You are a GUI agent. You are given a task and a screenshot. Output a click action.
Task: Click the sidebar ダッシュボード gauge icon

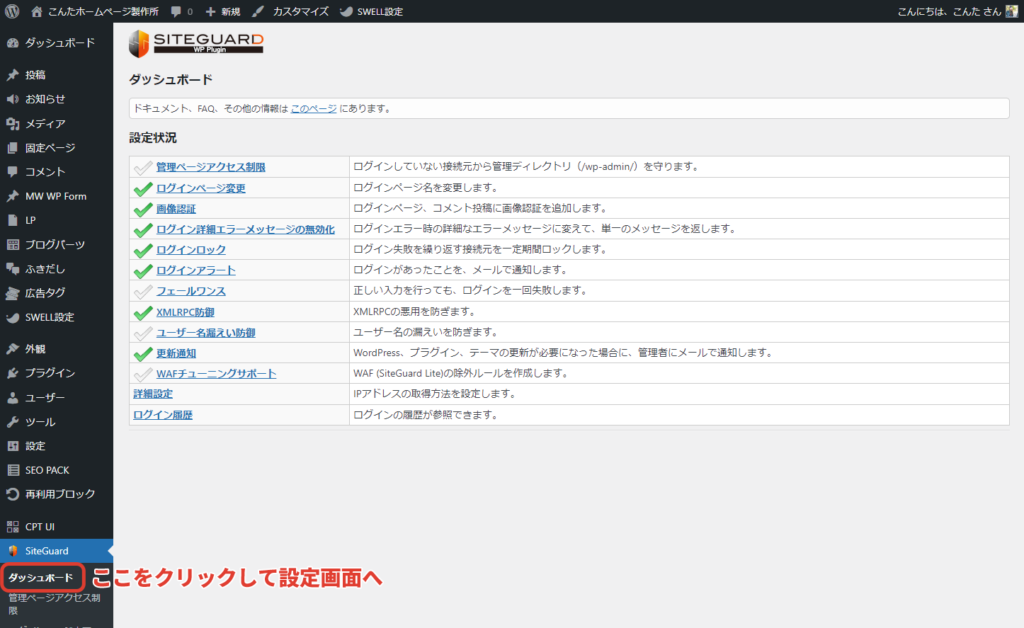12,43
